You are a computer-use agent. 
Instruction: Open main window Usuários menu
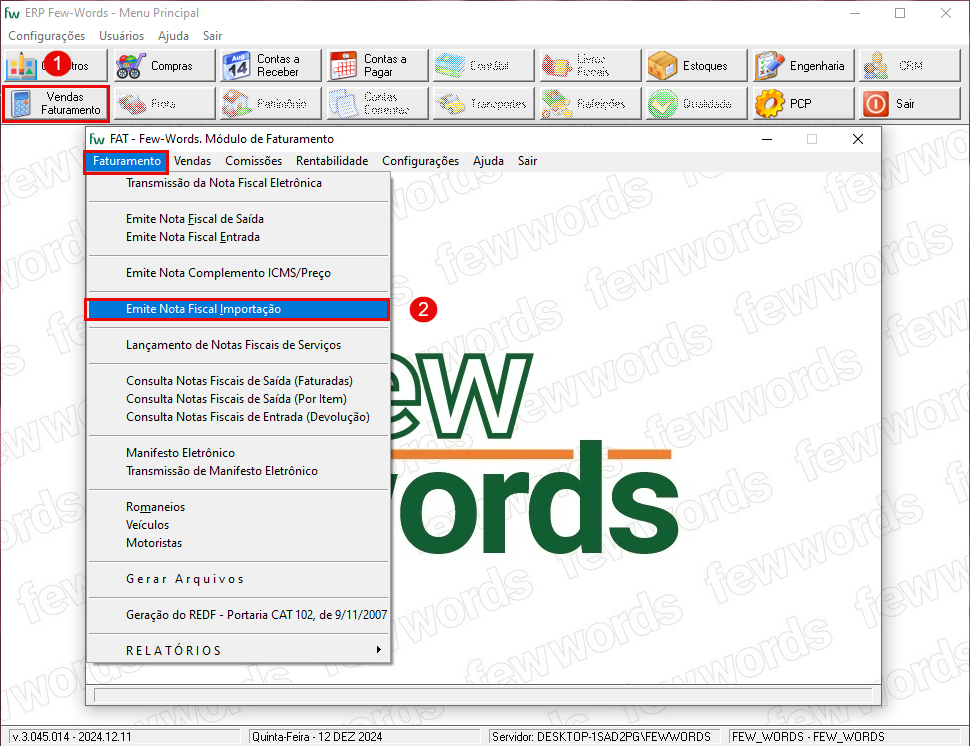[121, 36]
